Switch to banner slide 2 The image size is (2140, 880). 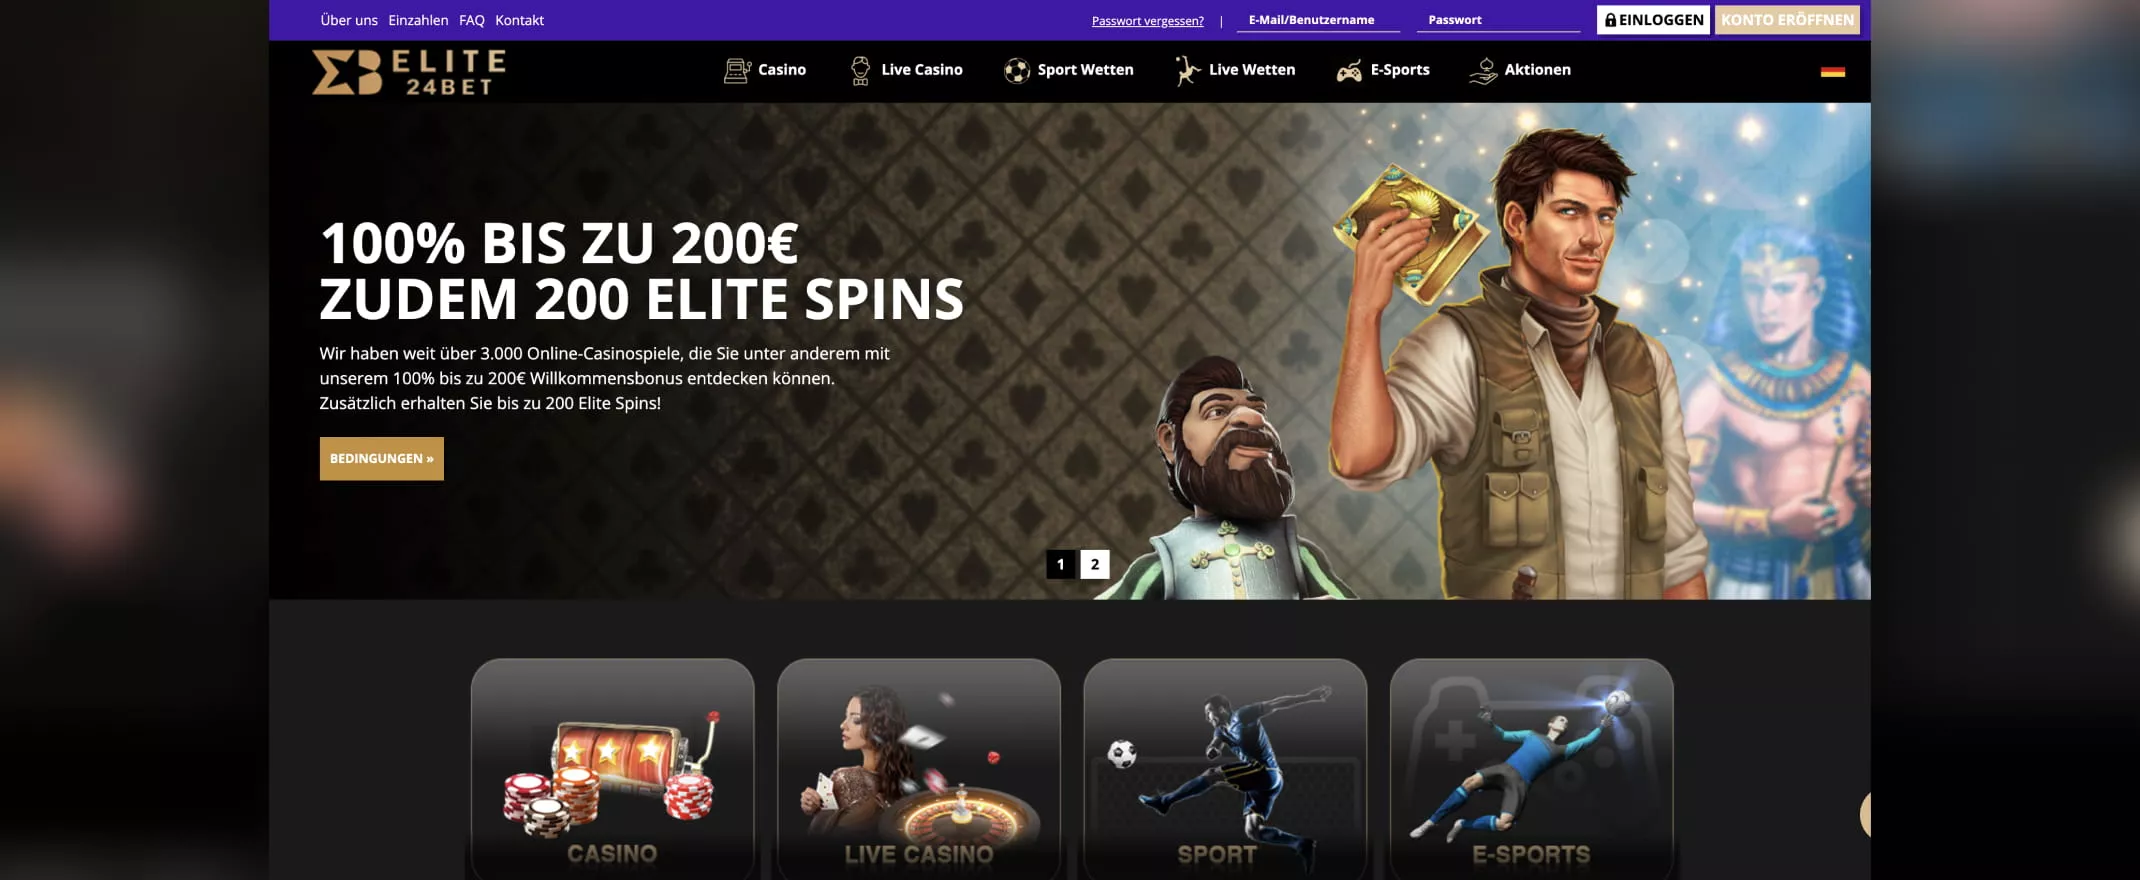point(1095,564)
